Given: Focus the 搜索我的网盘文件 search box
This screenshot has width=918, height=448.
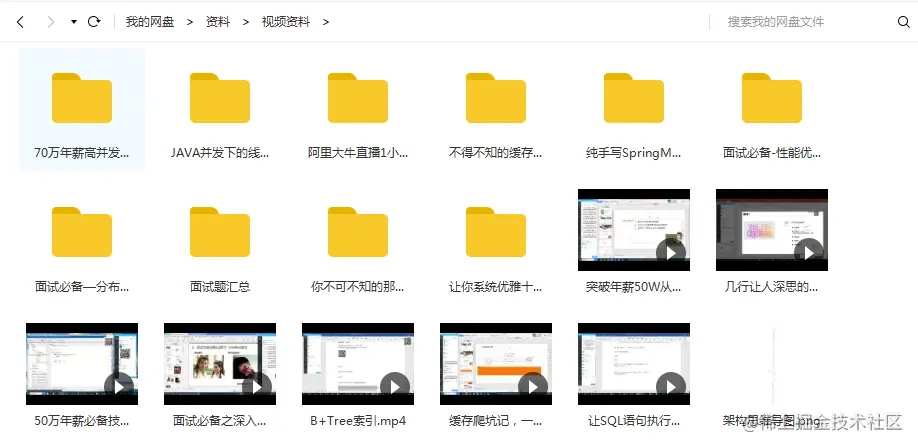Looking at the screenshot, I should pyautogui.click(x=802, y=22).
